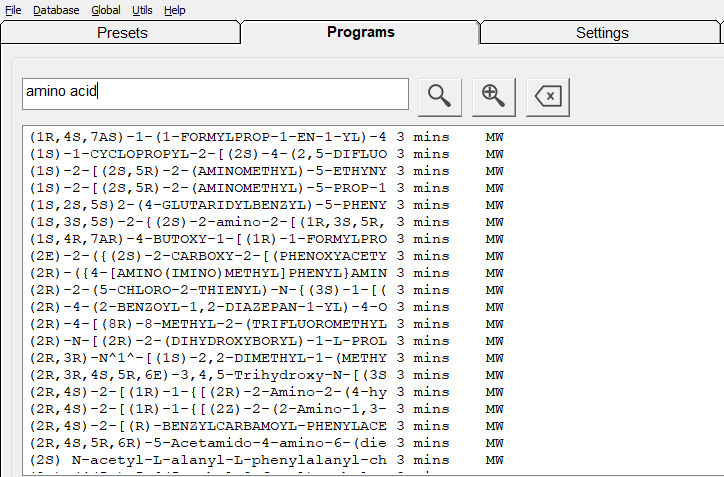Choose the (2R)-2-(5-CHLORO-2-THIENYL) row
Screen dimensions: 724x477
208,290
